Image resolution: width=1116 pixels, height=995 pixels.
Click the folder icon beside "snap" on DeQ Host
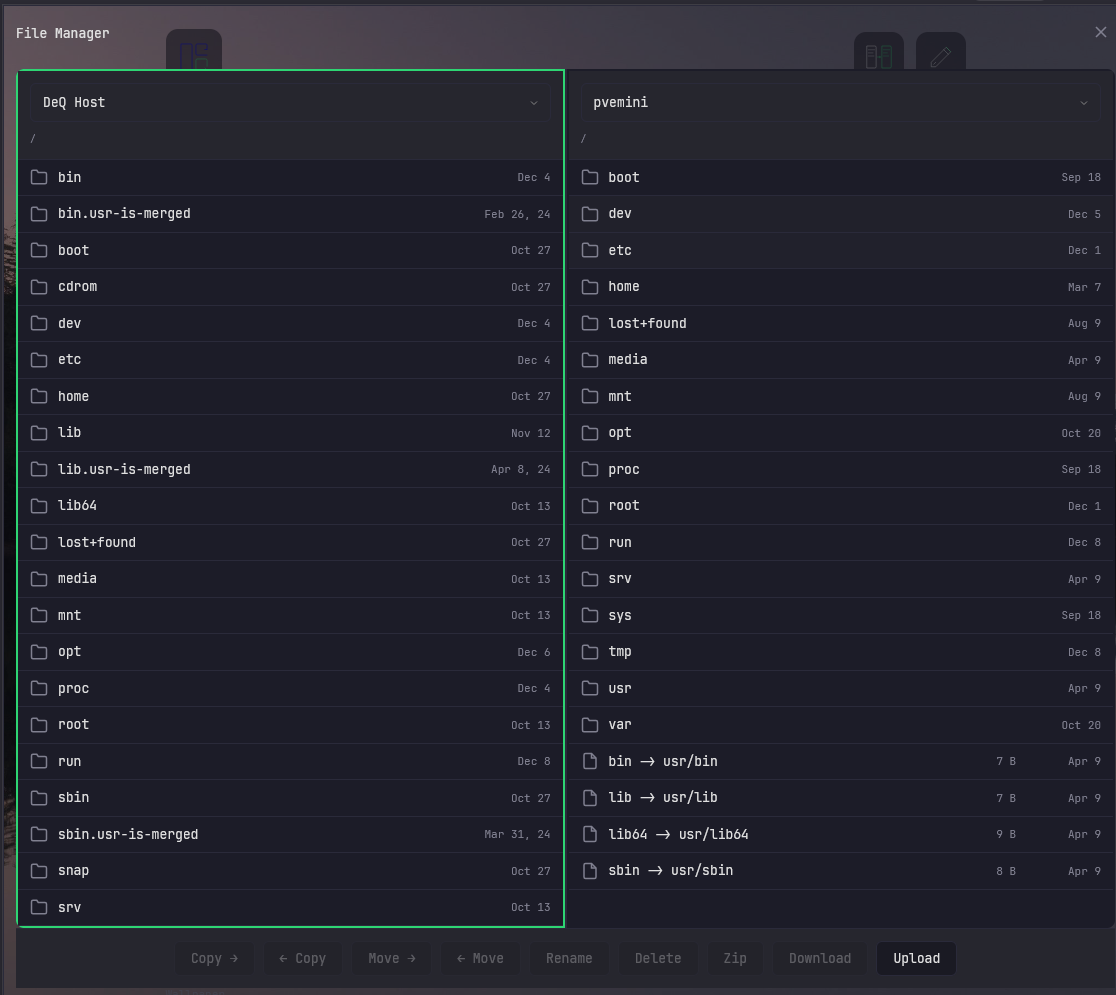coord(39,870)
